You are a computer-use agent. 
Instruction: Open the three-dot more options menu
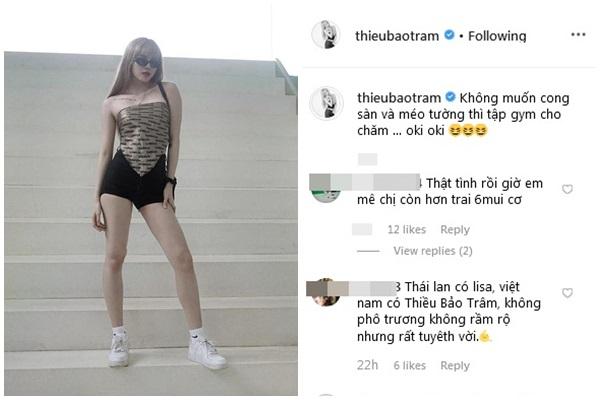[578, 35]
